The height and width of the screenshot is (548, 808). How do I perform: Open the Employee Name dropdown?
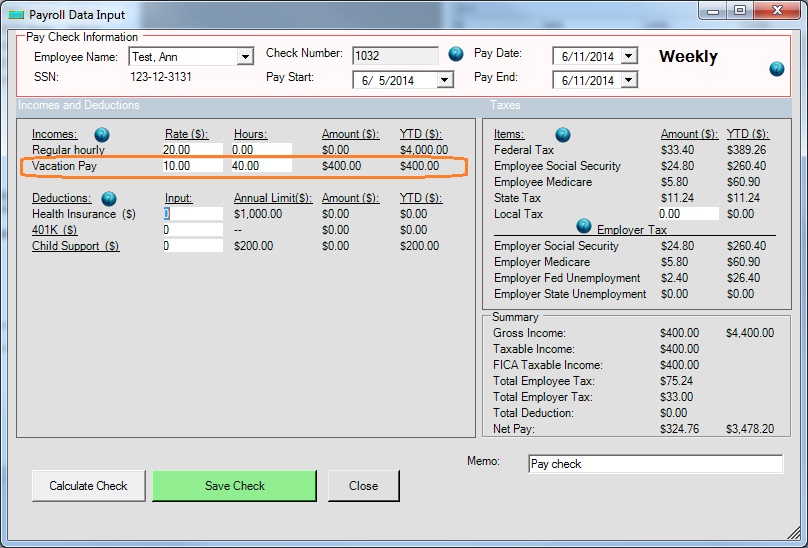coord(245,57)
